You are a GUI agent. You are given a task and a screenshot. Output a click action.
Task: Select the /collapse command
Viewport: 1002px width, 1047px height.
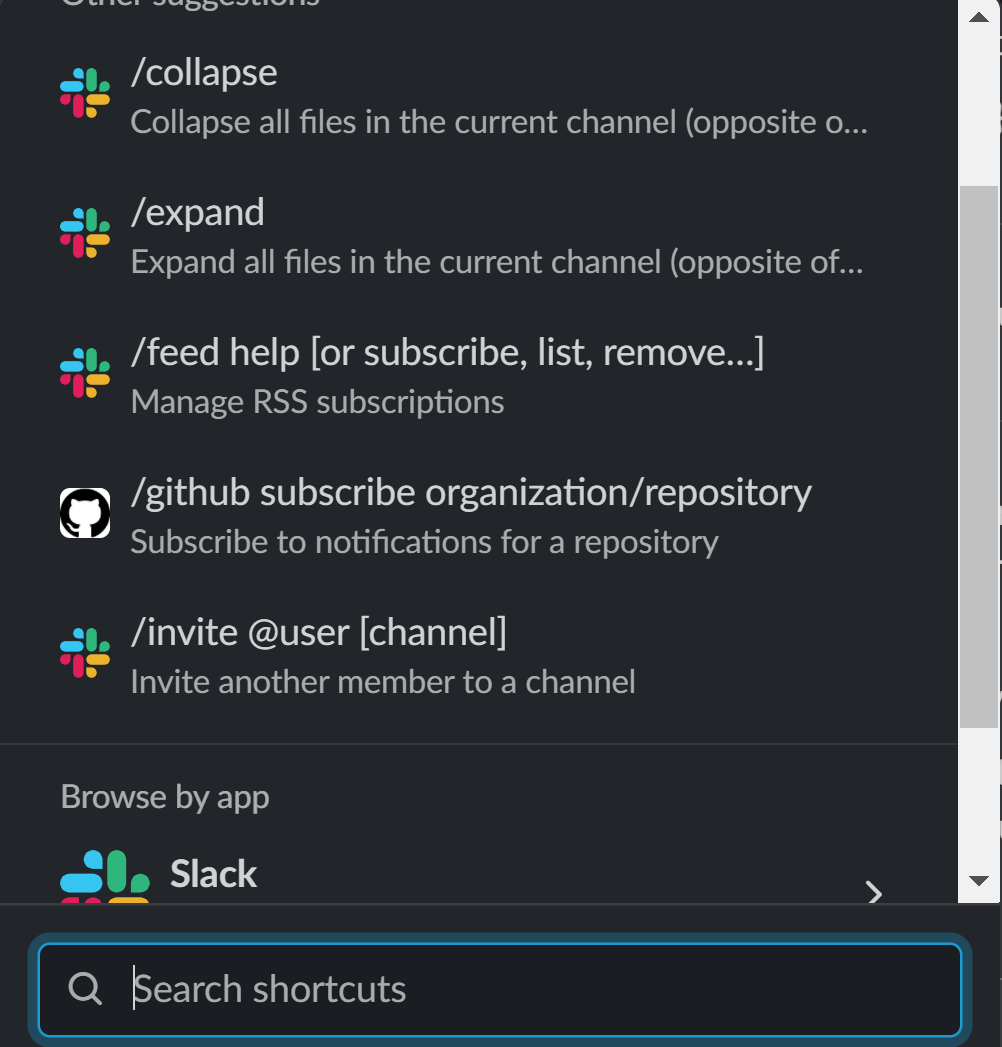point(204,73)
